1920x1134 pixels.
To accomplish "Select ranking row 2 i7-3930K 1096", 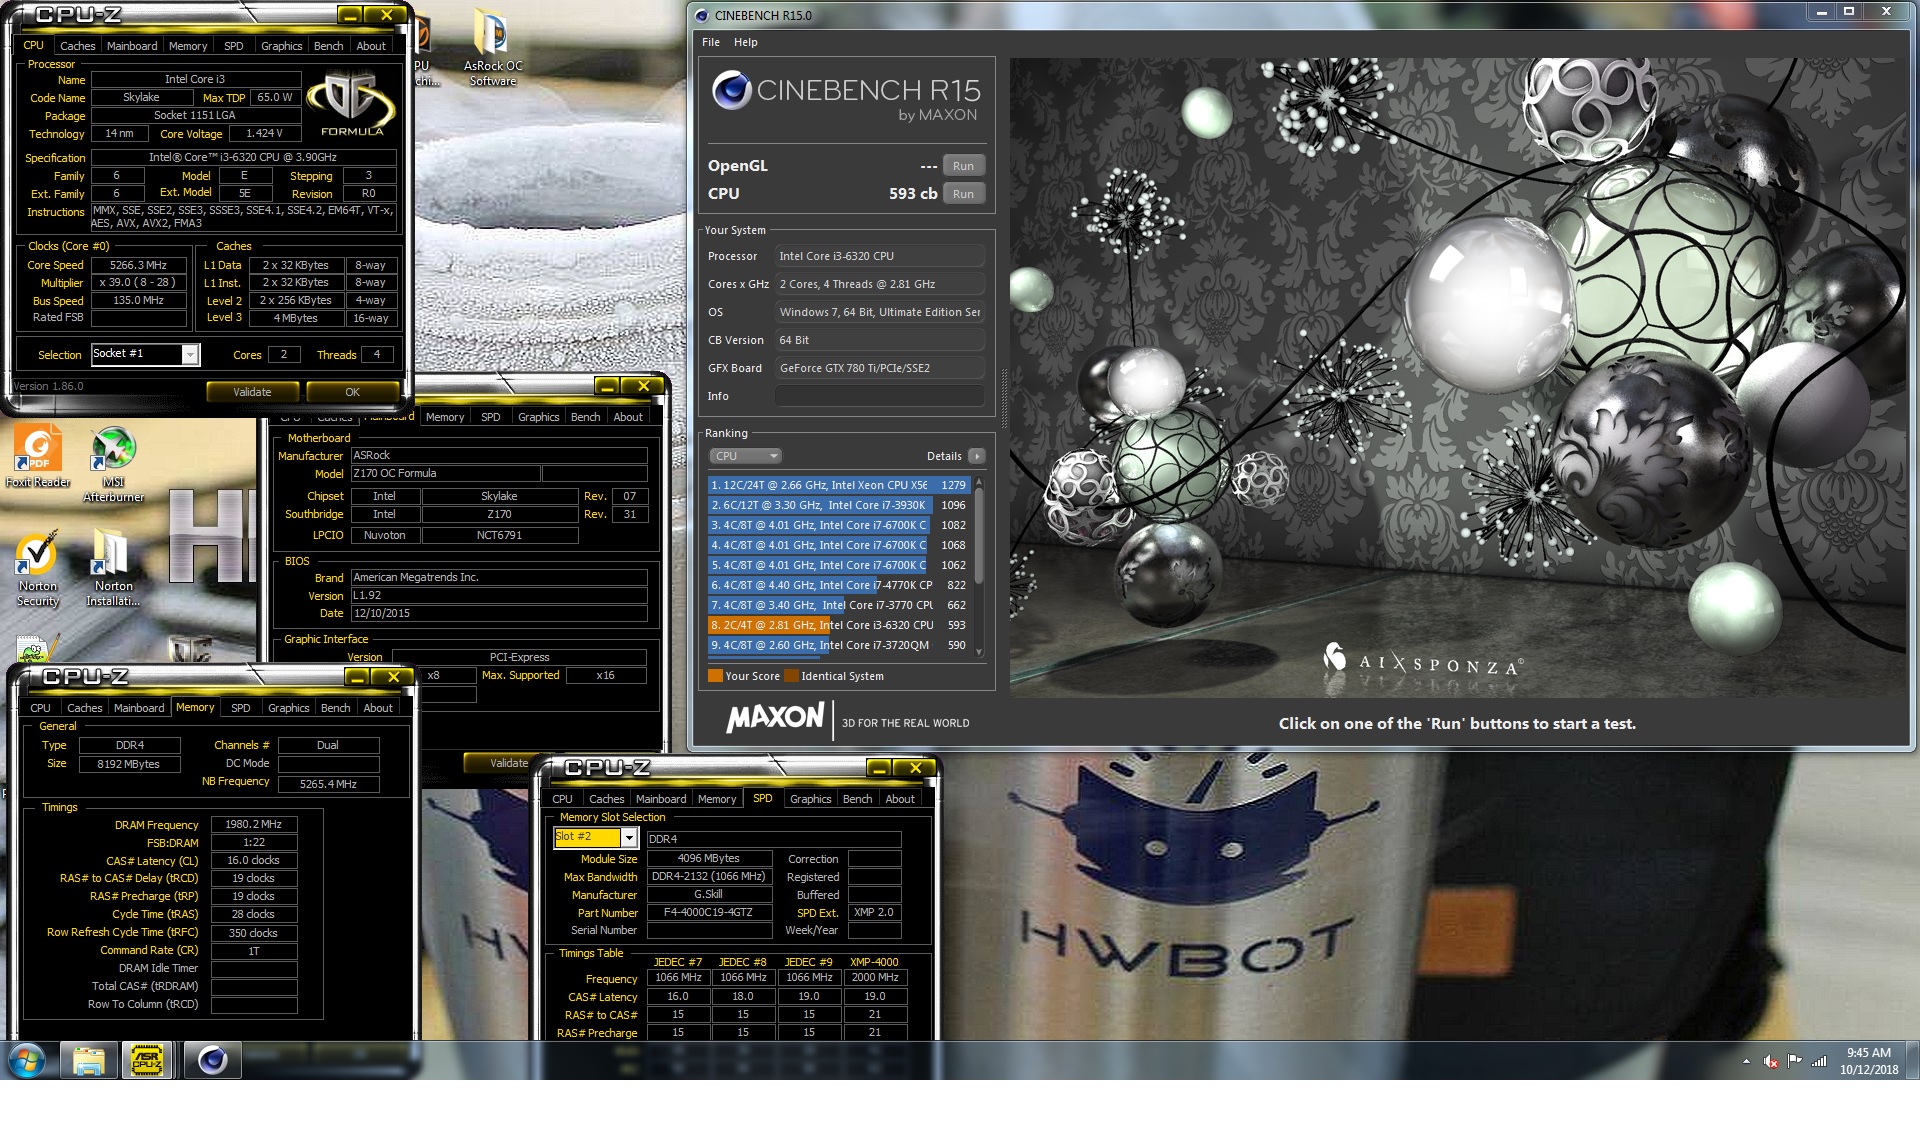I will click(840, 505).
